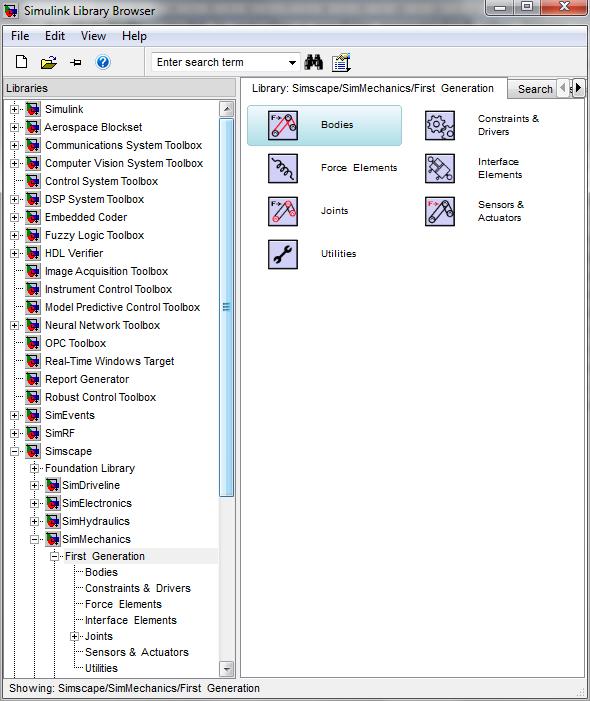Click the scroll down arrow in Libraries
The image size is (590, 701).
point(227,669)
